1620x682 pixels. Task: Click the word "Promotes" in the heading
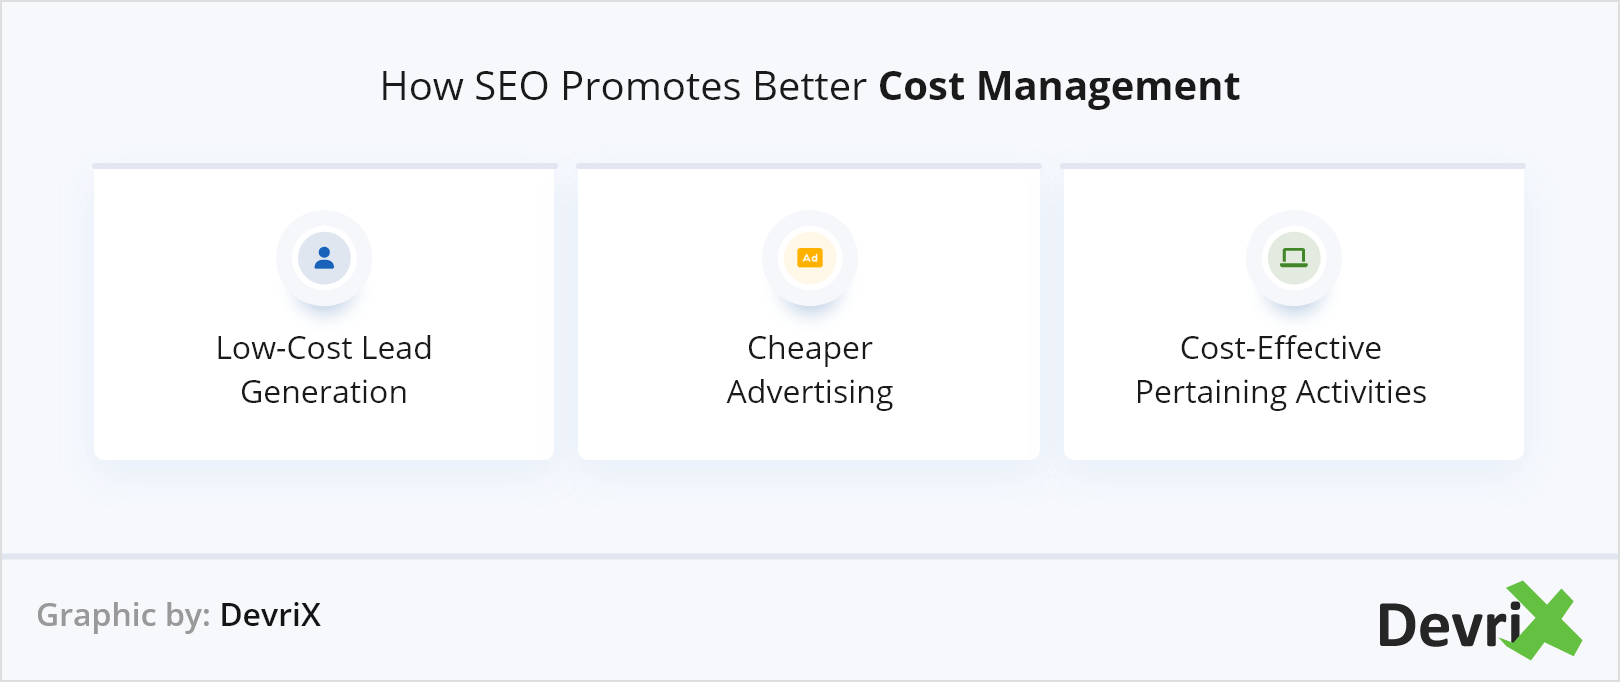point(651,87)
